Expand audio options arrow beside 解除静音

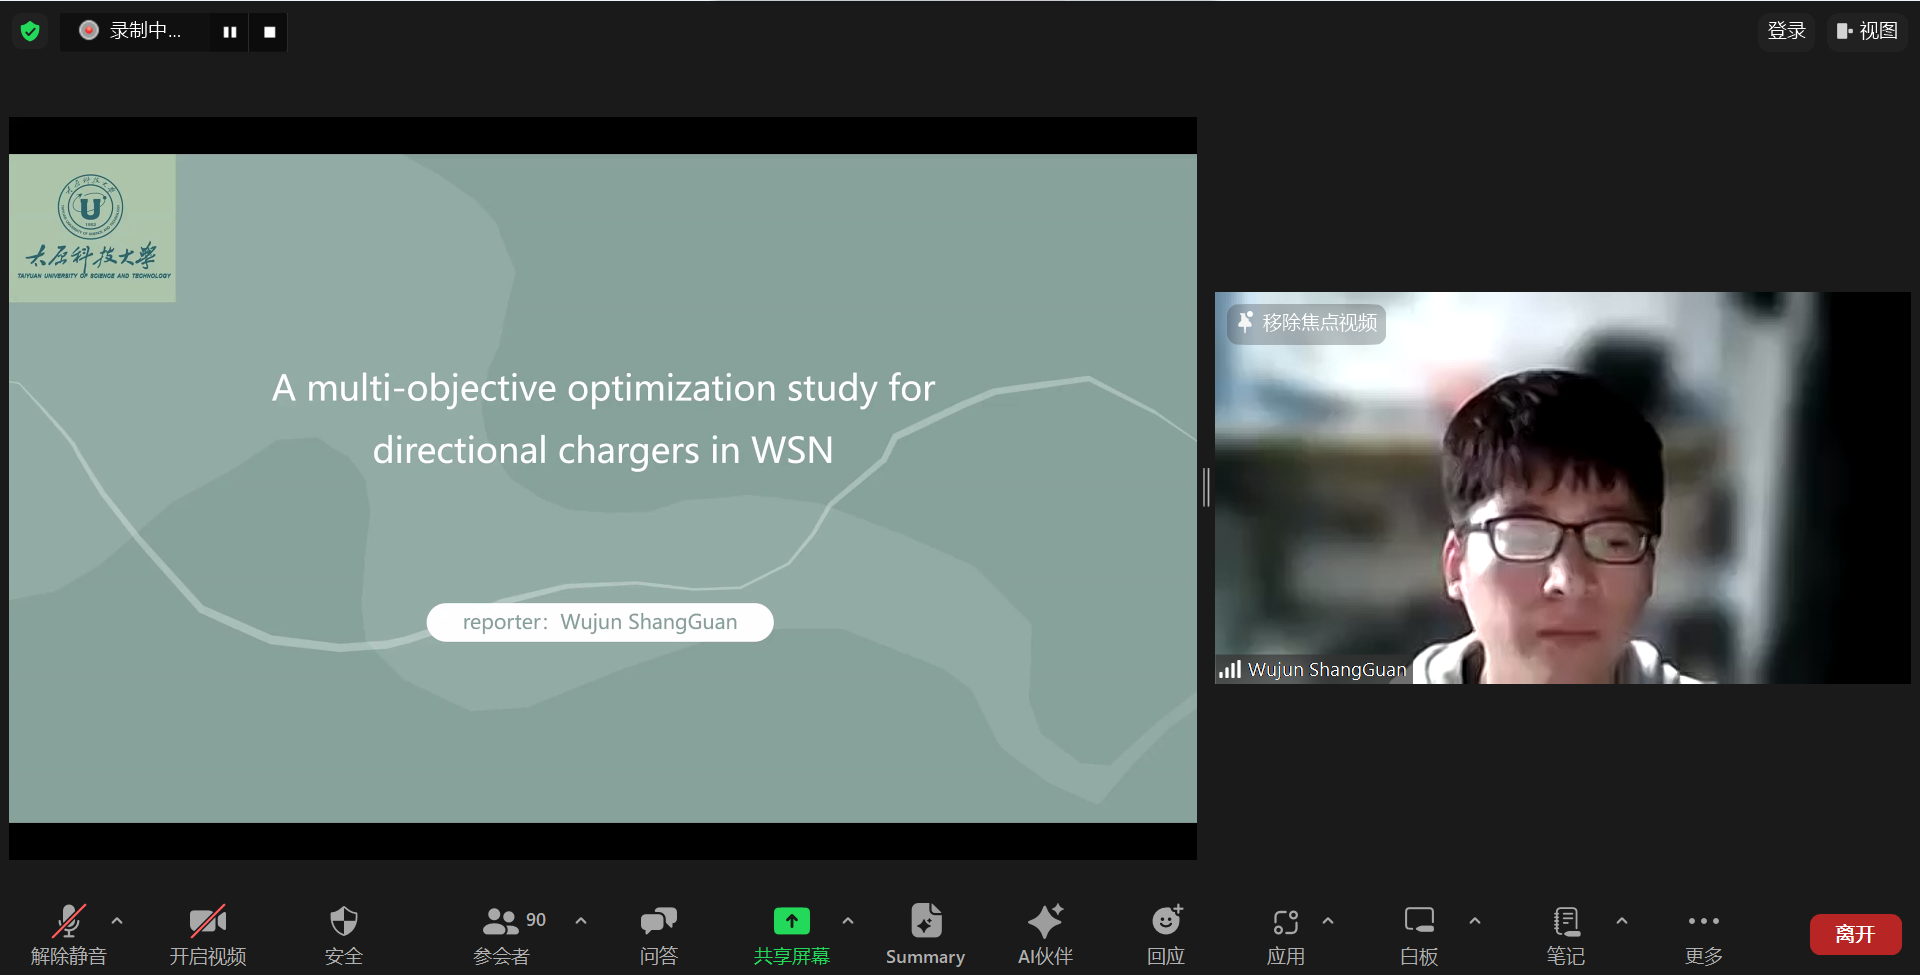117,921
